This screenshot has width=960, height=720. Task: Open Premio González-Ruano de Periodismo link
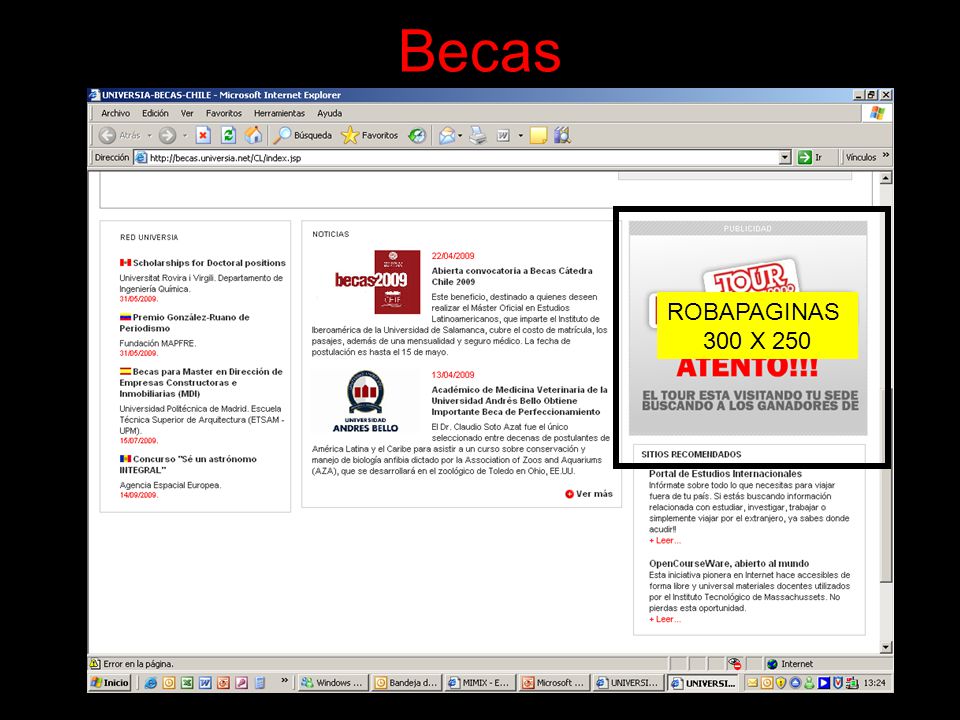click(184, 323)
